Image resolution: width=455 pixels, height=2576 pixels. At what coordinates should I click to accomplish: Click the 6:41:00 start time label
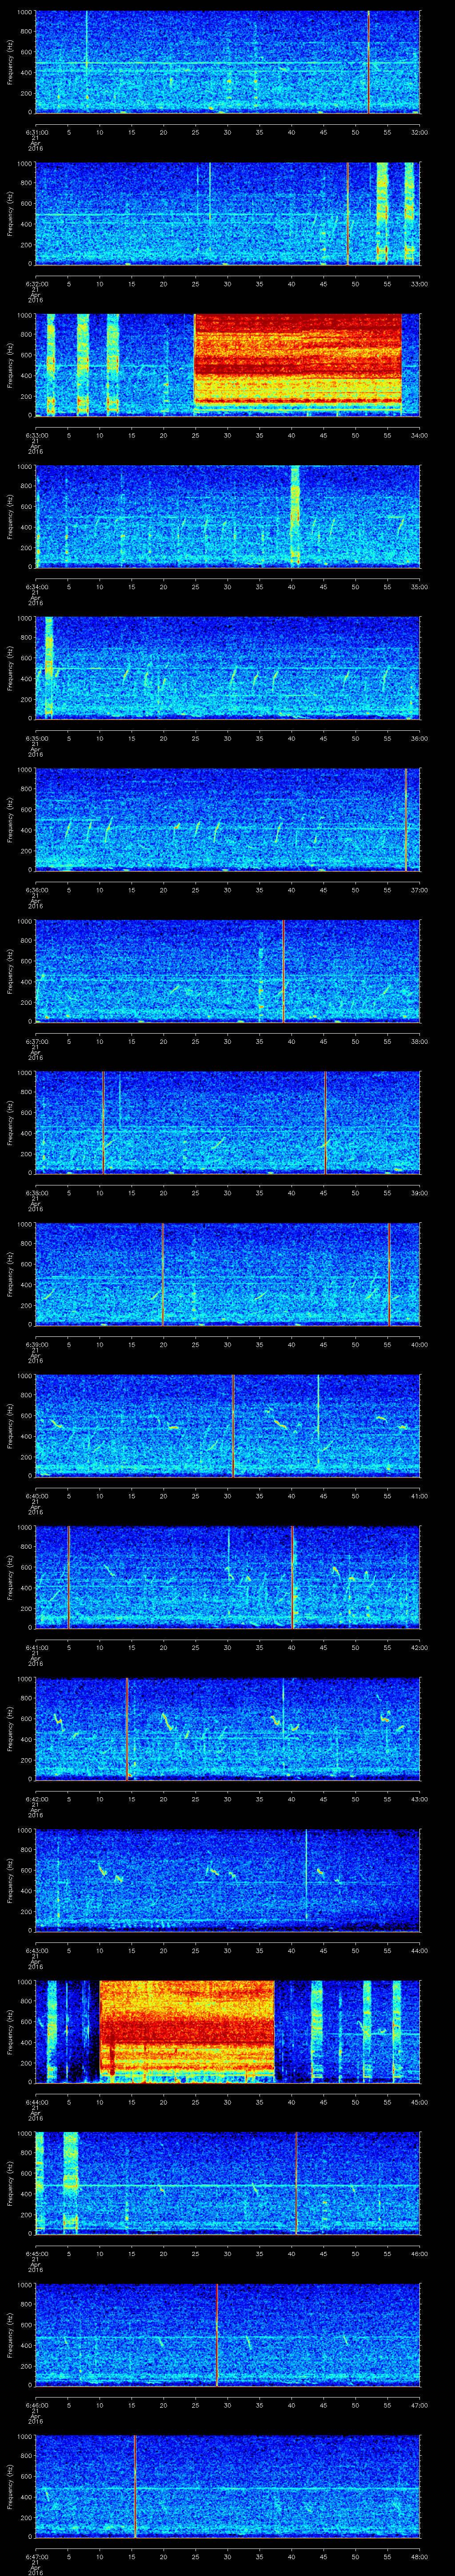click(36, 1648)
